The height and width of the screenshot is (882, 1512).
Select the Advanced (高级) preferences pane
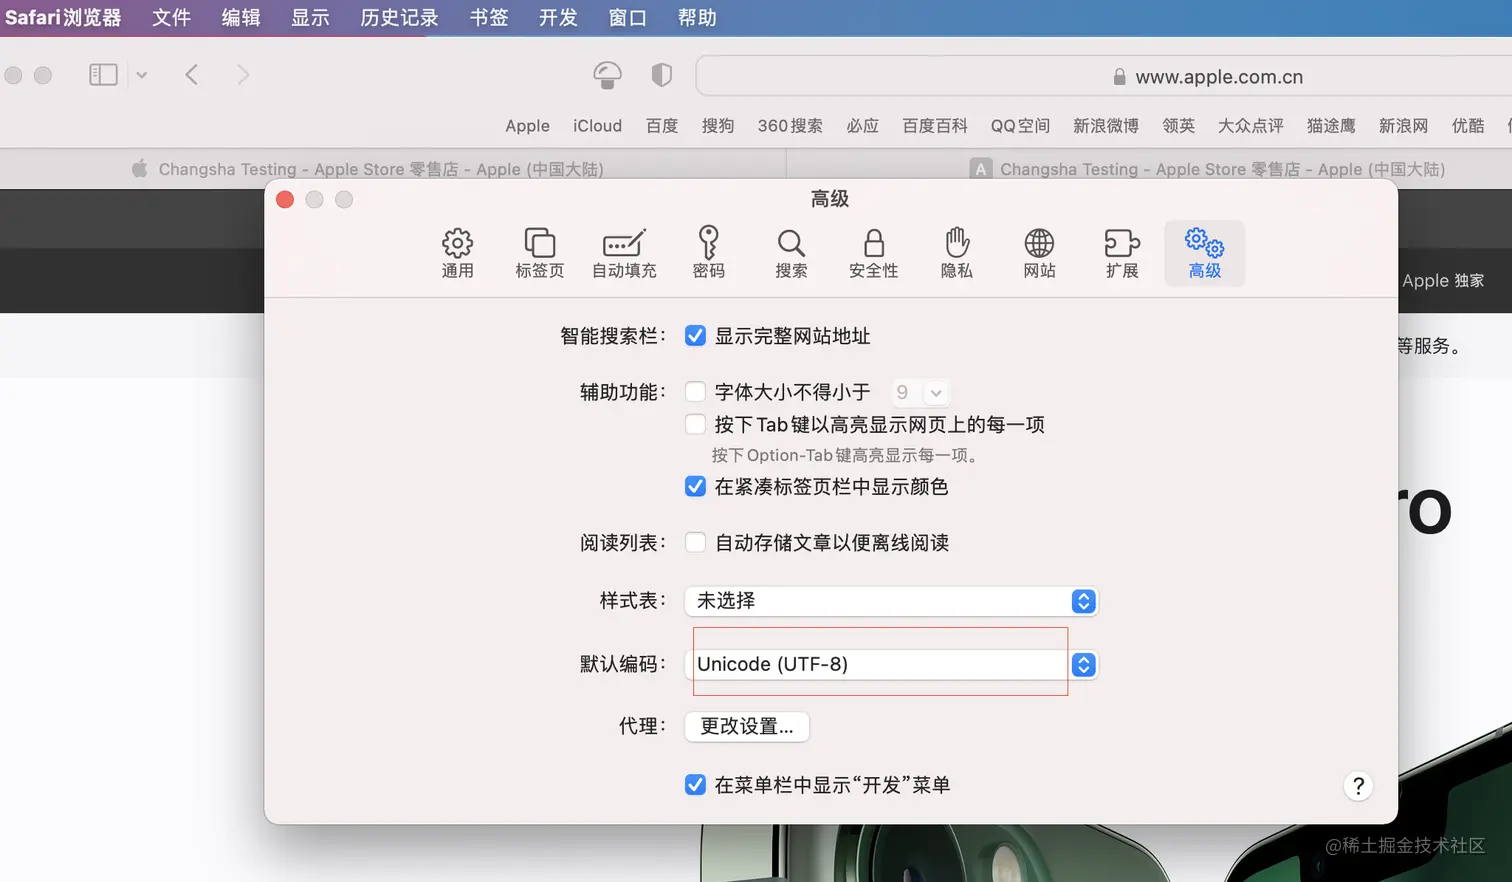[x=1205, y=253]
